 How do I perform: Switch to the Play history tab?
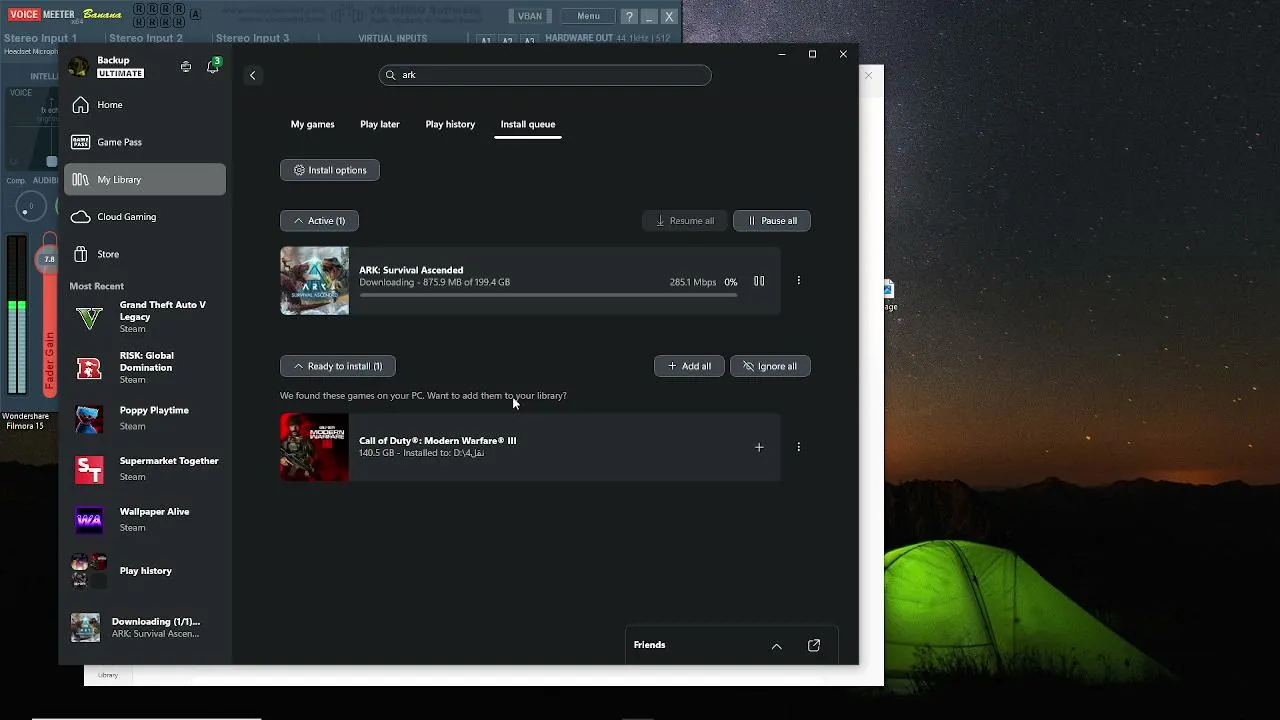tap(450, 124)
